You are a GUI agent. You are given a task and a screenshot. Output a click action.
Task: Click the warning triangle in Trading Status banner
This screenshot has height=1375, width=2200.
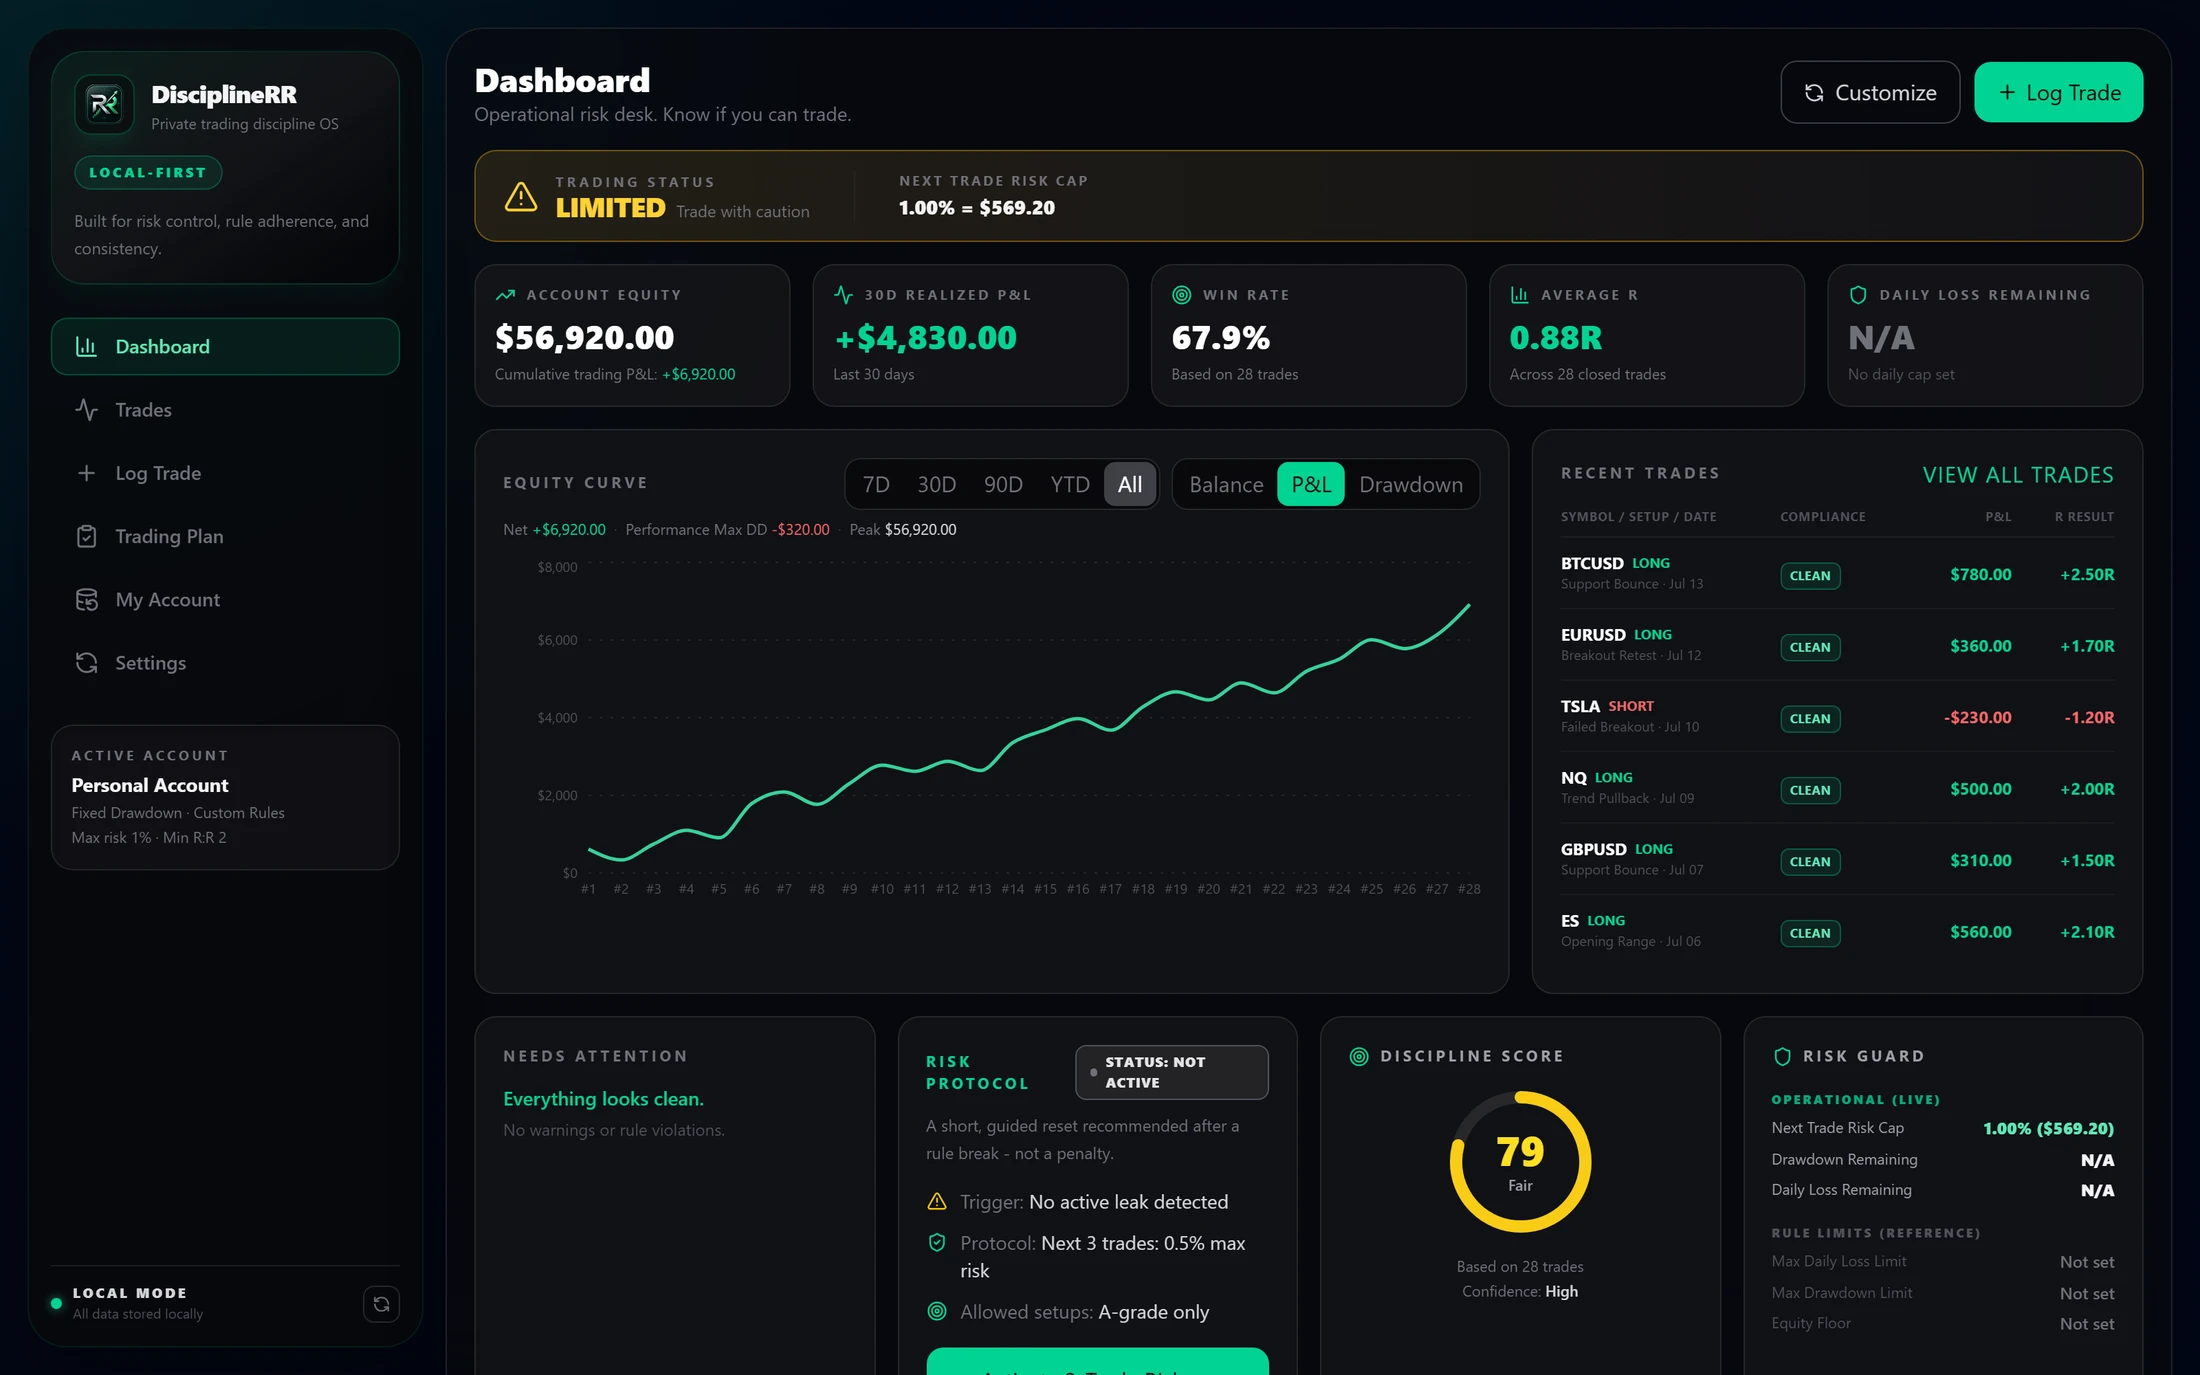[x=520, y=196]
